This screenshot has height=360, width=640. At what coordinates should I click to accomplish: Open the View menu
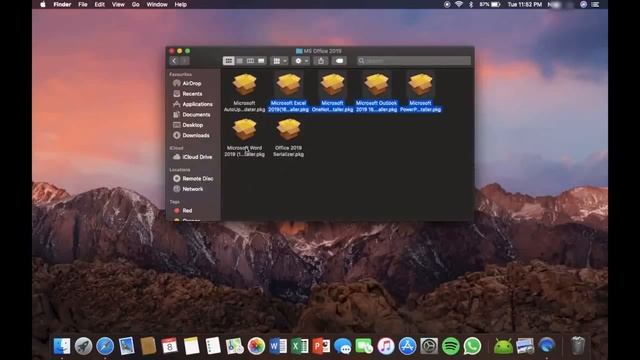(118, 4)
